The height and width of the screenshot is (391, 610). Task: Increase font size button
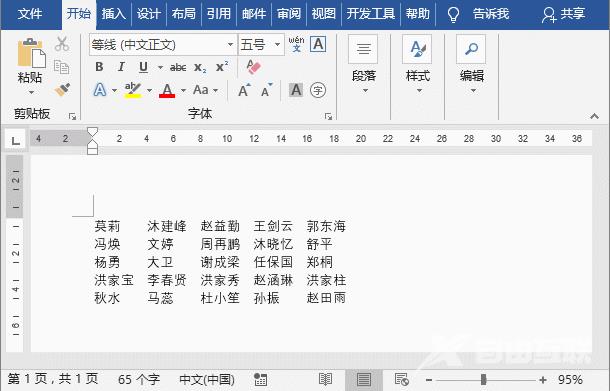pyautogui.click(x=244, y=90)
